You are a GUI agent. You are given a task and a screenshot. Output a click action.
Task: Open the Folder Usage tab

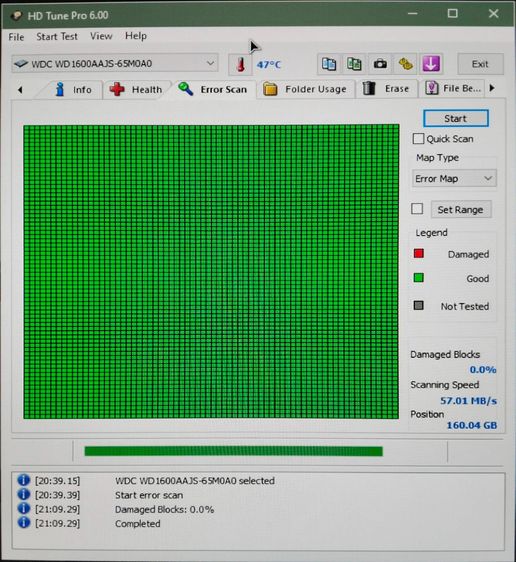pos(305,89)
